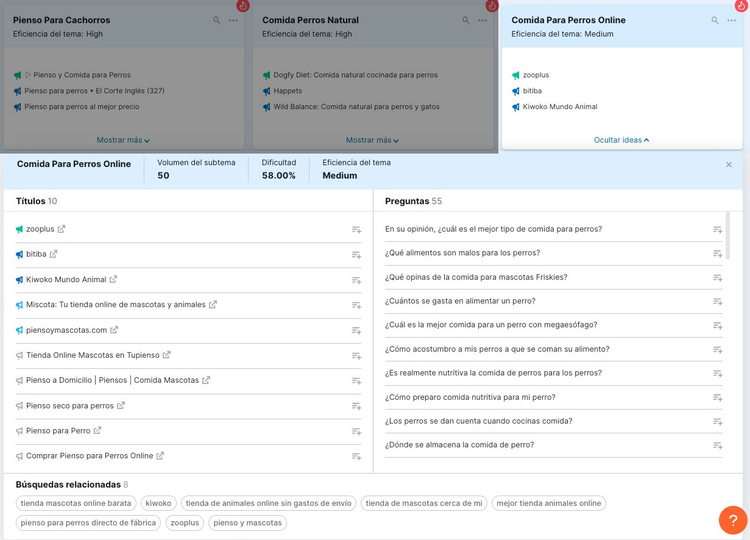
Task: Select Pienso para perros El Corte Inglés headline
Action: tap(94, 91)
